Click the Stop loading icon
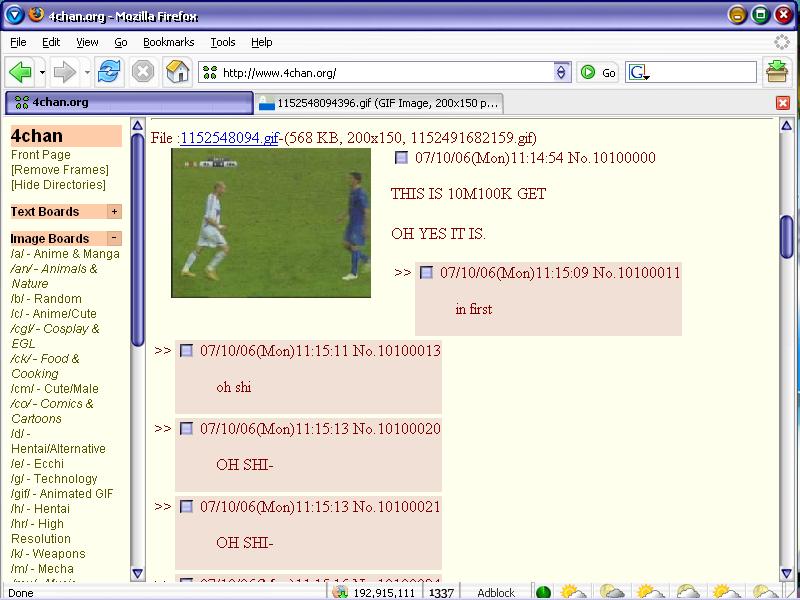 143,72
